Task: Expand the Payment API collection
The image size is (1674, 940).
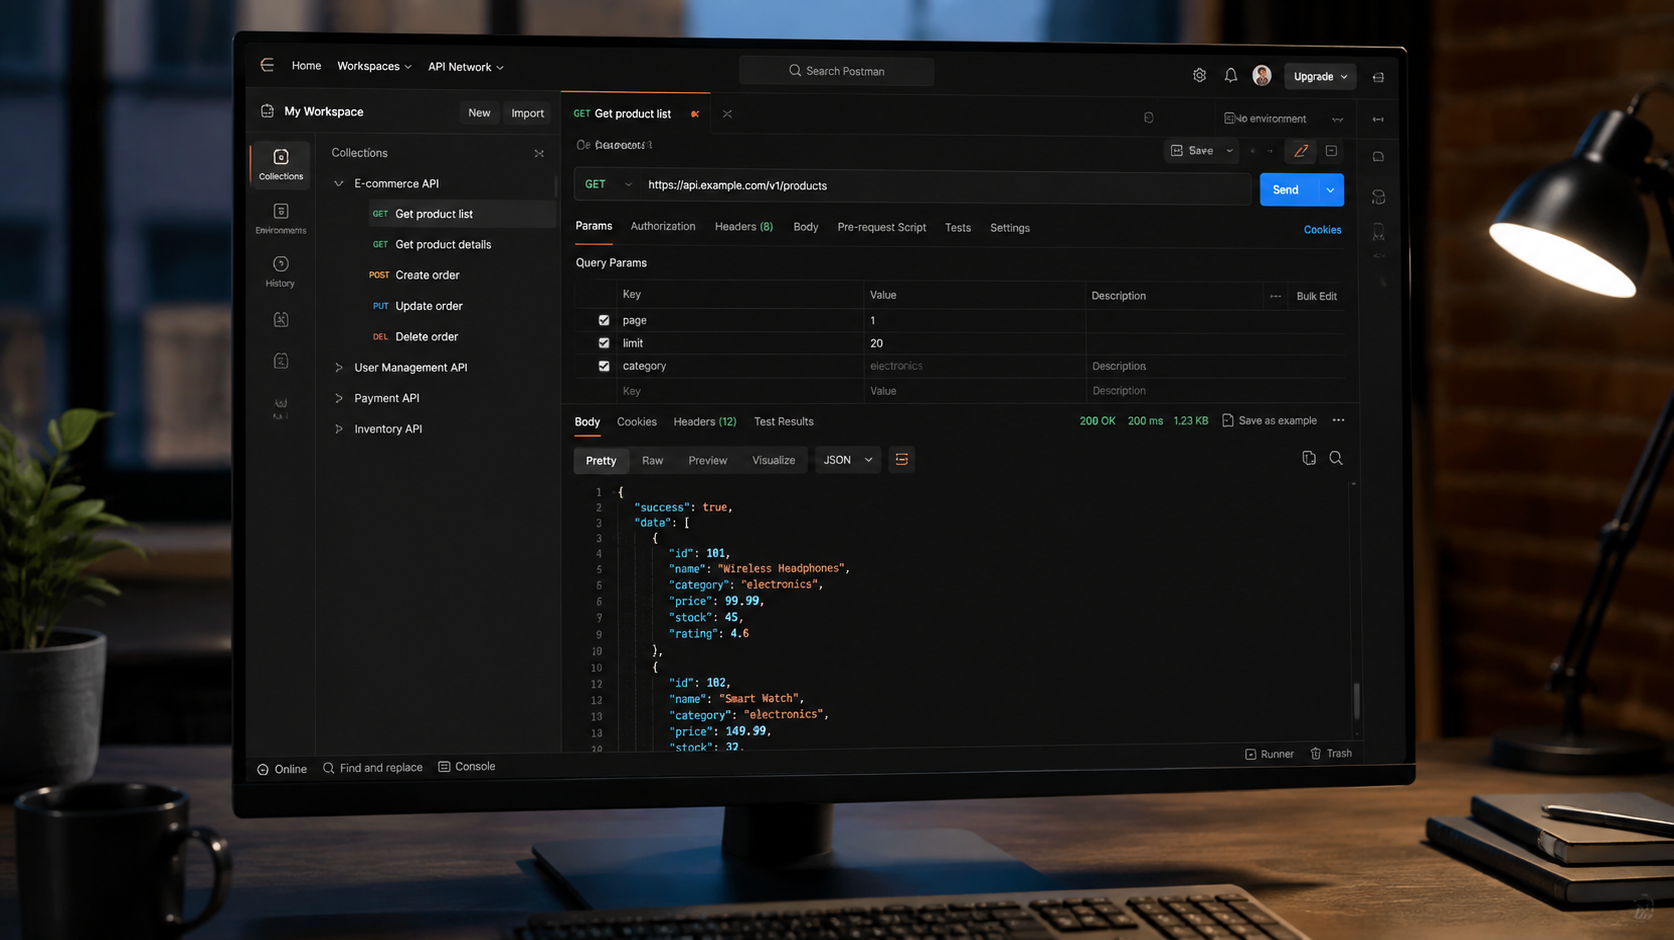Action: [x=339, y=398]
